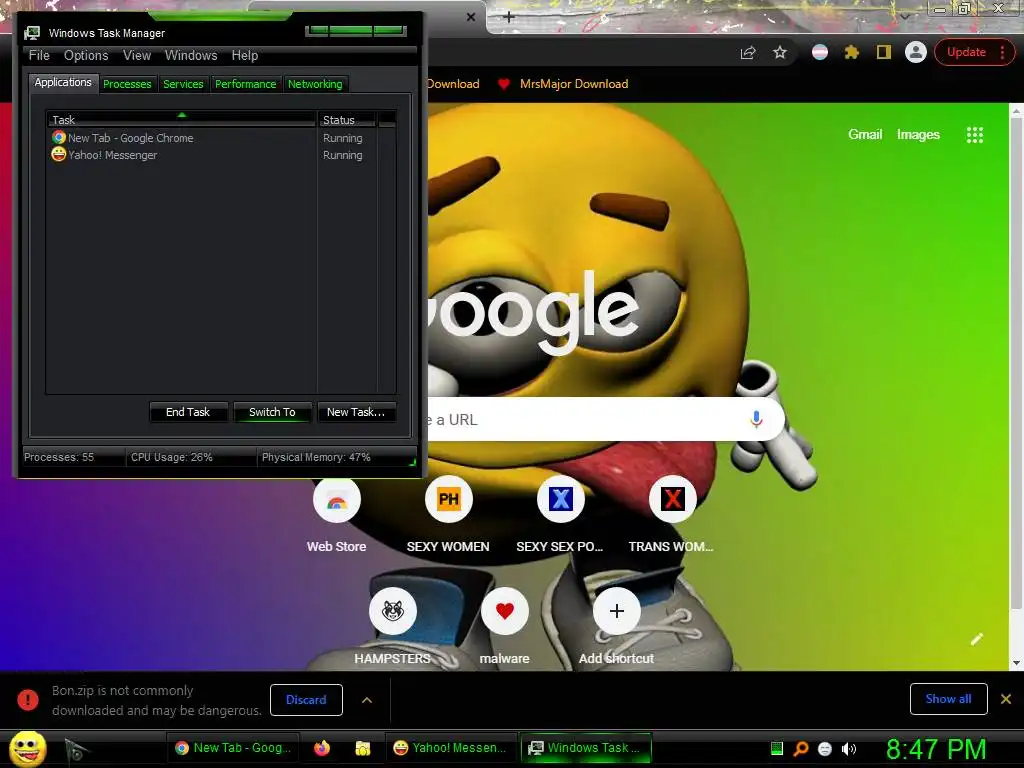Click the orange magnifier tray icon
1024x768 pixels.
click(801, 749)
